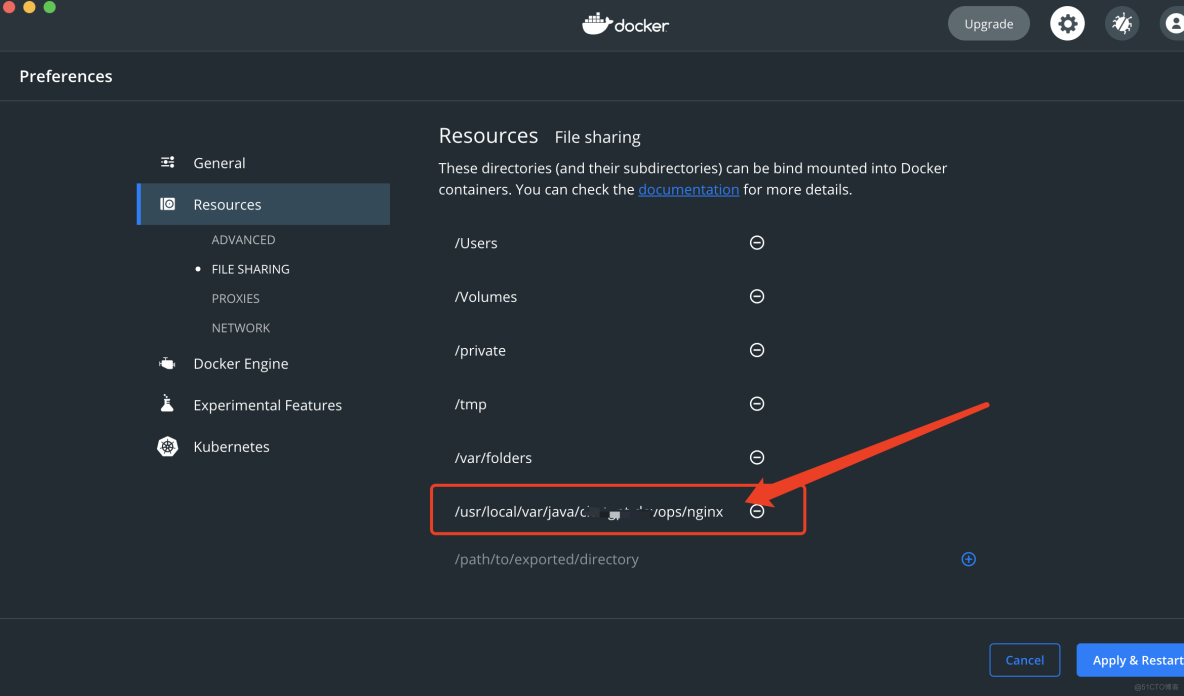Open the documentation link
Screen dimensions: 1184x696
[x=689, y=189]
